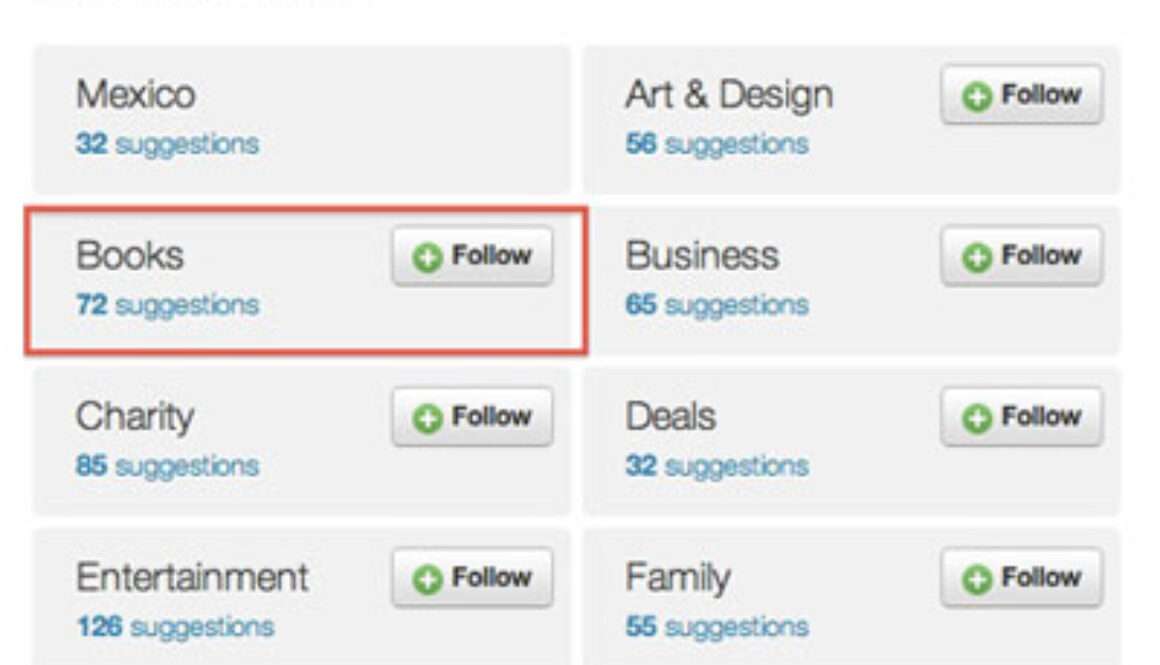Click the green plus icon beside Books
Image resolution: width=1160 pixels, height=665 pixels.
[x=427, y=258]
